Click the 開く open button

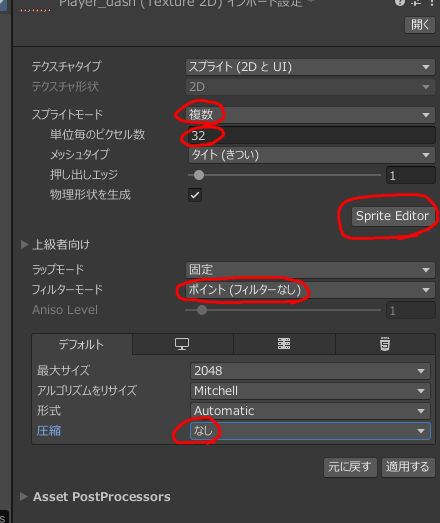pyautogui.click(x=420, y=25)
